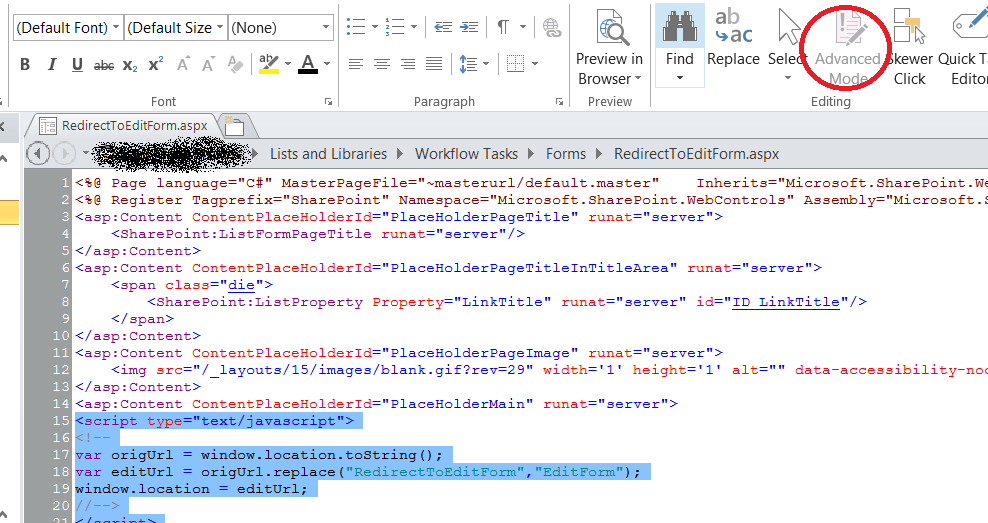988x523 pixels.
Task: Click the Skewer Click button
Action: pos(909,47)
